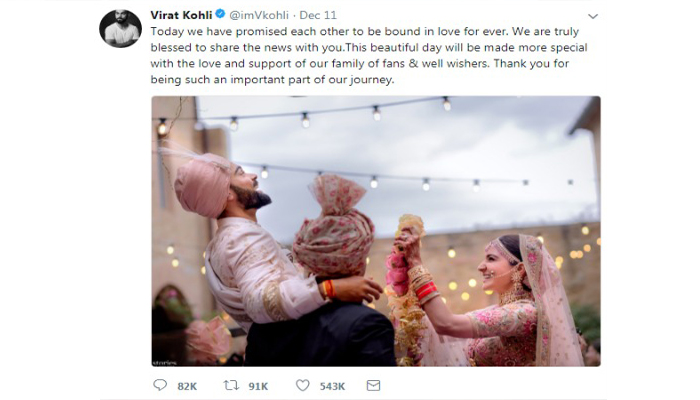The height and width of the screenshot is (400, 700).
Task: View the 91K retweets count
Action: pos(258,386)
